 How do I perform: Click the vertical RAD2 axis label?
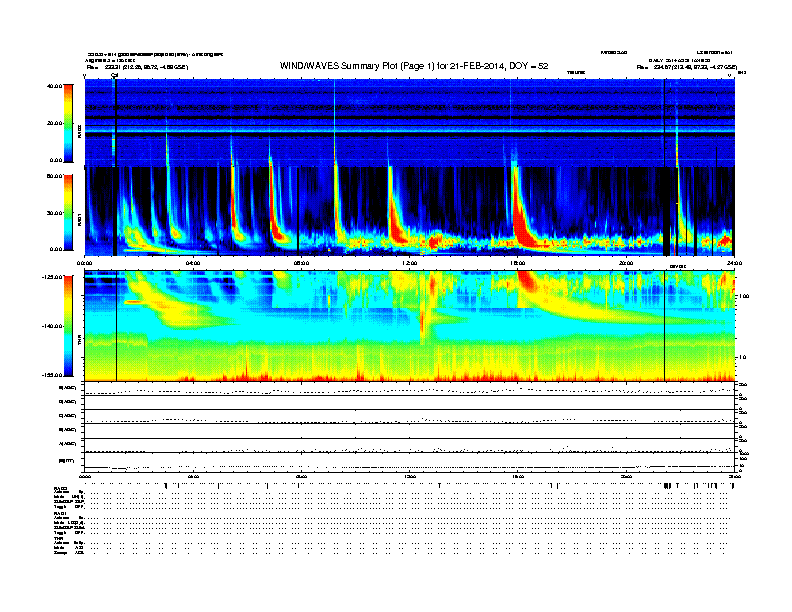pyautogui.click(x=79, y=131)
